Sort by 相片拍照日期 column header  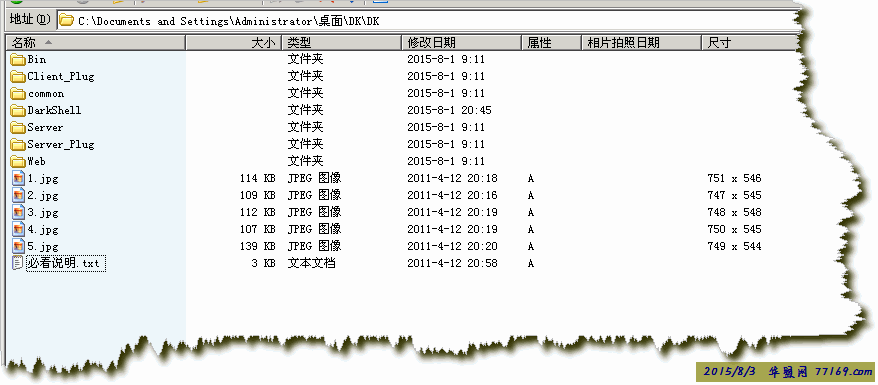pyautogui.click(x=641, y=43)
